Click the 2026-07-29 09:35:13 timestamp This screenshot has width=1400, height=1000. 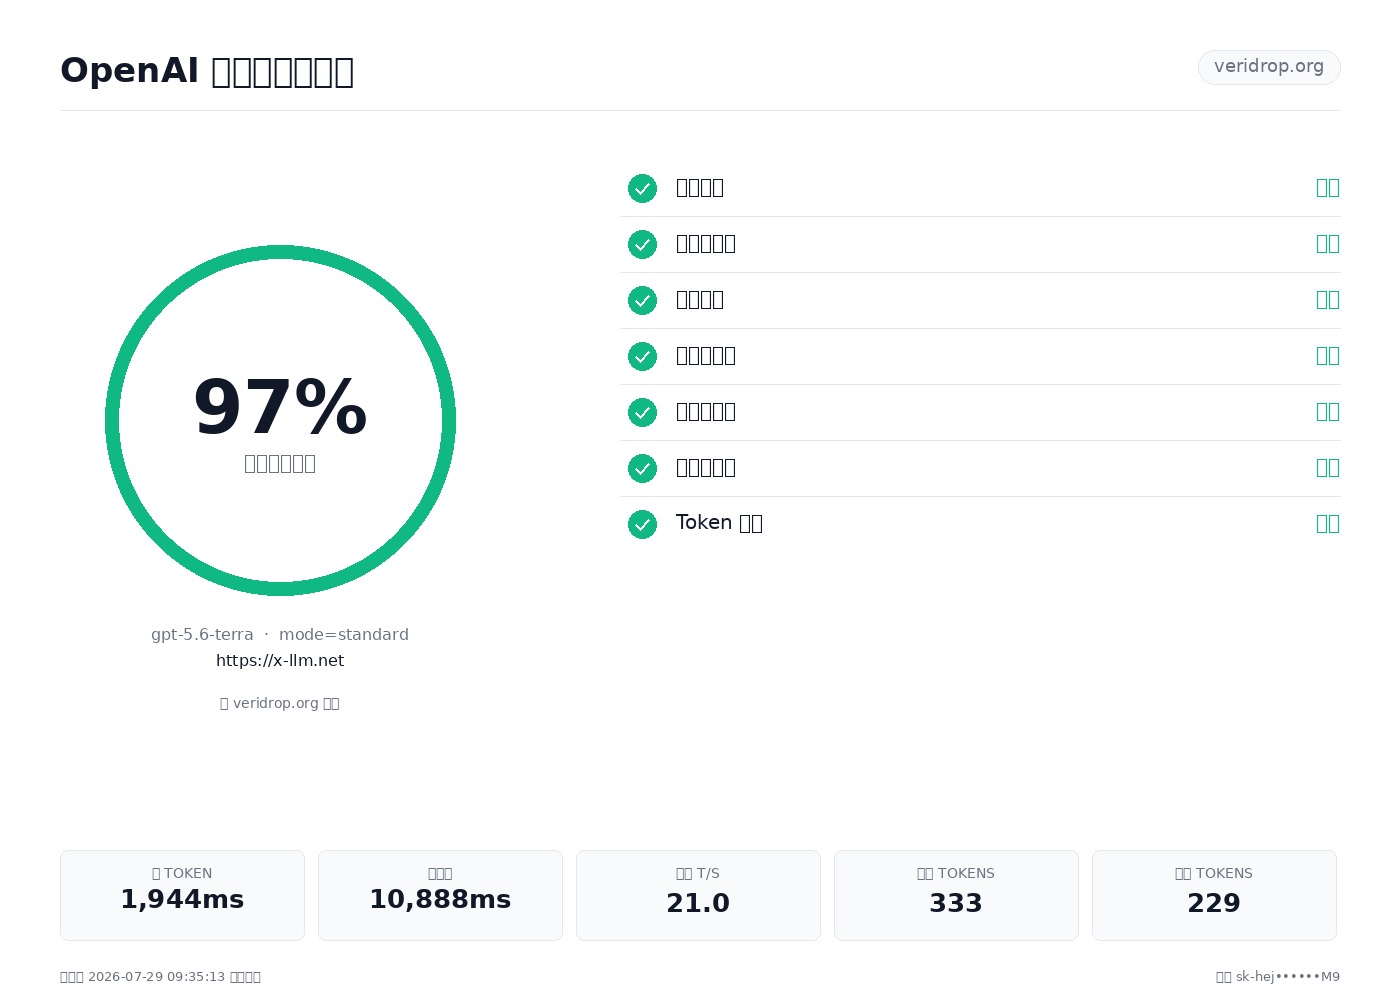click(x=156, y=977)
